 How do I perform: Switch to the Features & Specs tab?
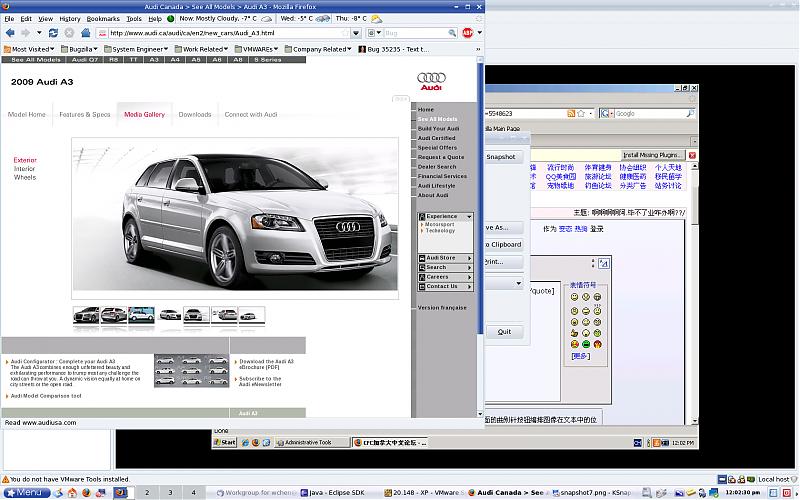(x=84, y=115)
